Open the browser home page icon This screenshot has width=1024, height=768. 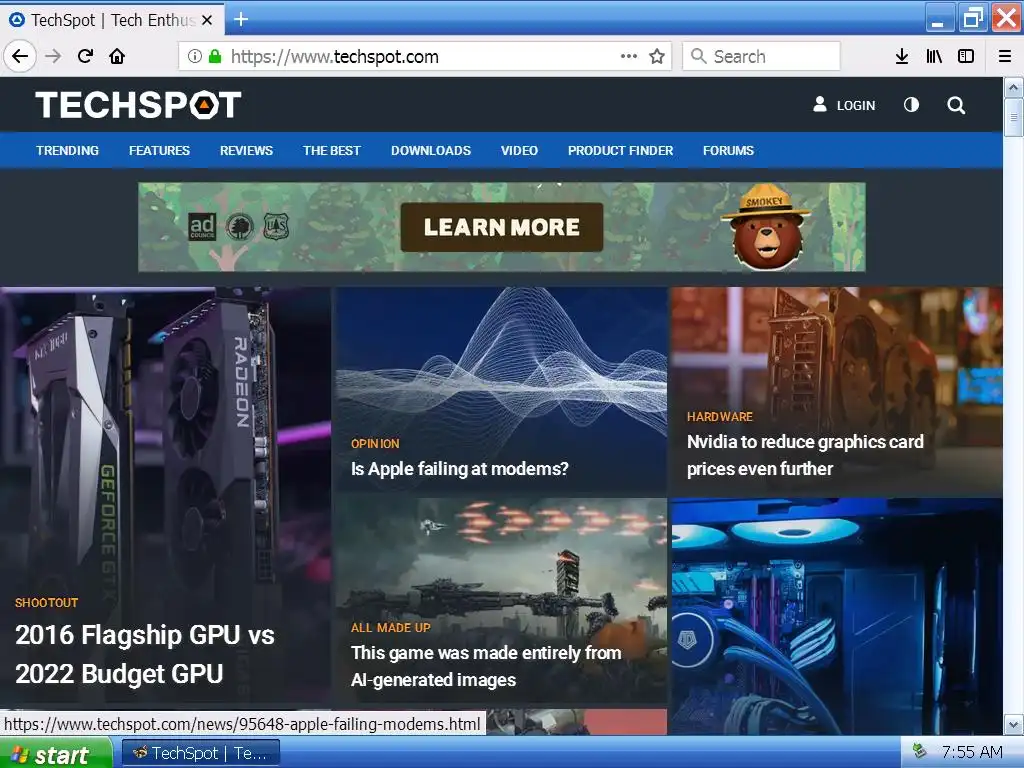click(118, 56)
